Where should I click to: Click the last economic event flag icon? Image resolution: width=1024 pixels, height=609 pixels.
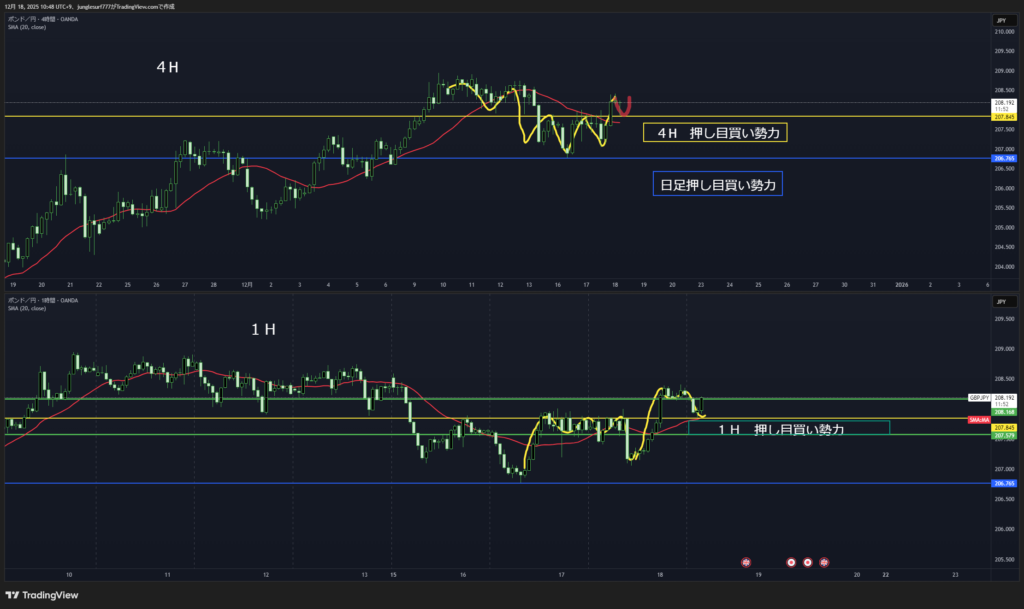[x=824, y=562]
